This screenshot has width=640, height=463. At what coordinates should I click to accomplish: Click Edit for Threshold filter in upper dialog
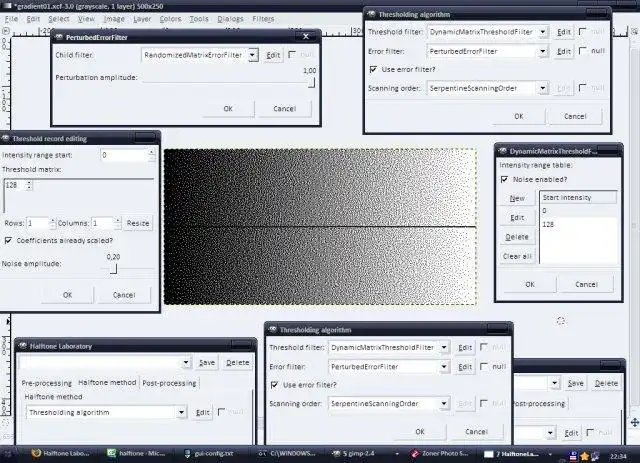[x=564, y=32]
